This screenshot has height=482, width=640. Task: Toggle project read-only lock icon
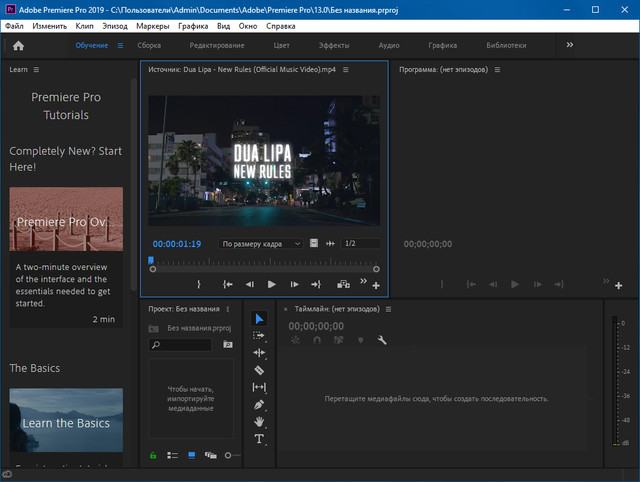(x=153, y=455)
